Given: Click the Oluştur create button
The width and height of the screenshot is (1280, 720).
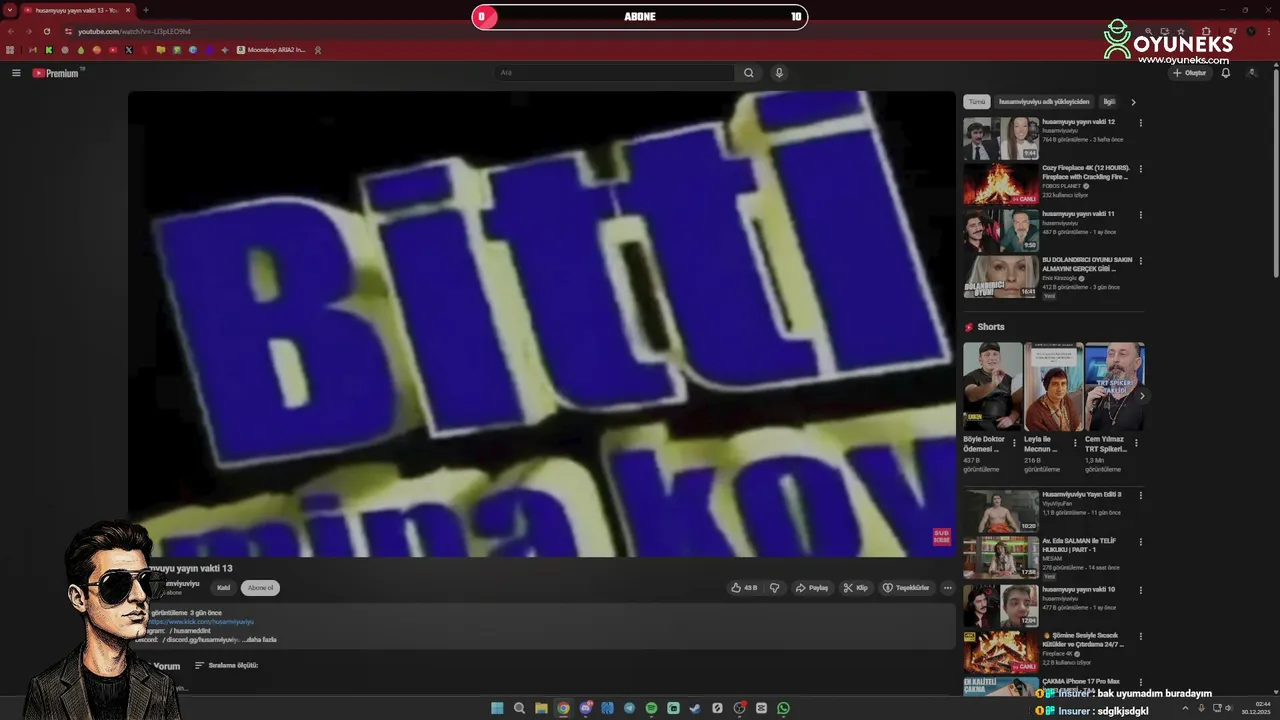Looking at the screenshot, I should 1189,73.
